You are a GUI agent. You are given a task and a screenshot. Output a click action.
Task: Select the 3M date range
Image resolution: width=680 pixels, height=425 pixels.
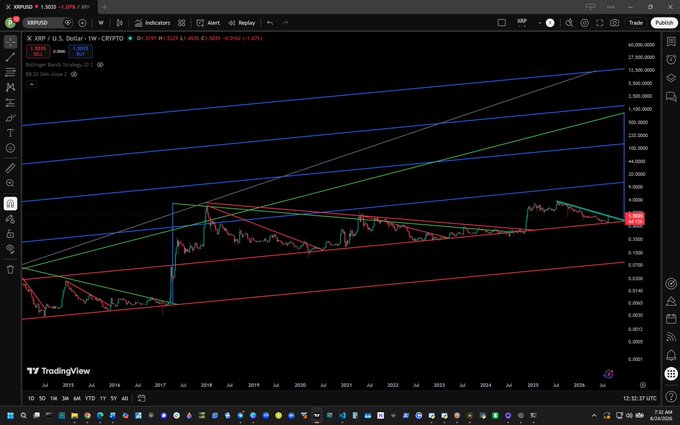[65, 398]
